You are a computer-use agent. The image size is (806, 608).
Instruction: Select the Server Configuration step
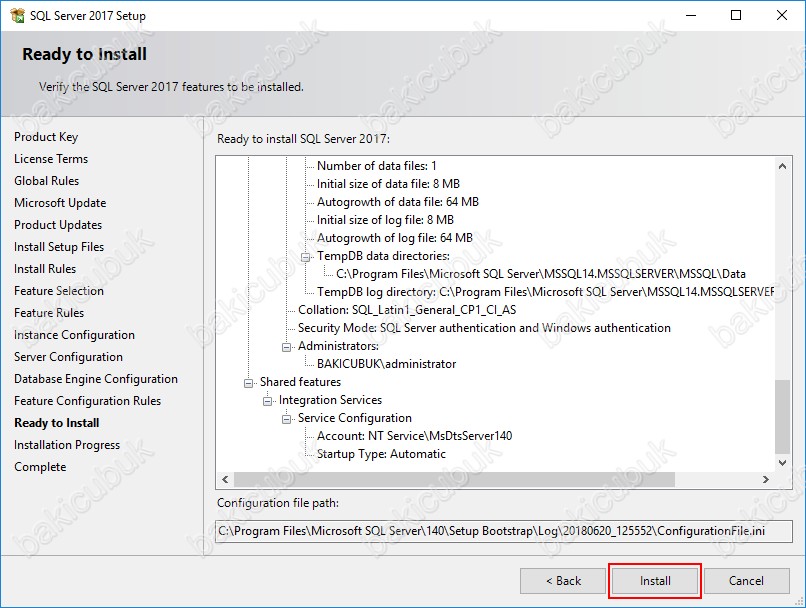[68, 357]
